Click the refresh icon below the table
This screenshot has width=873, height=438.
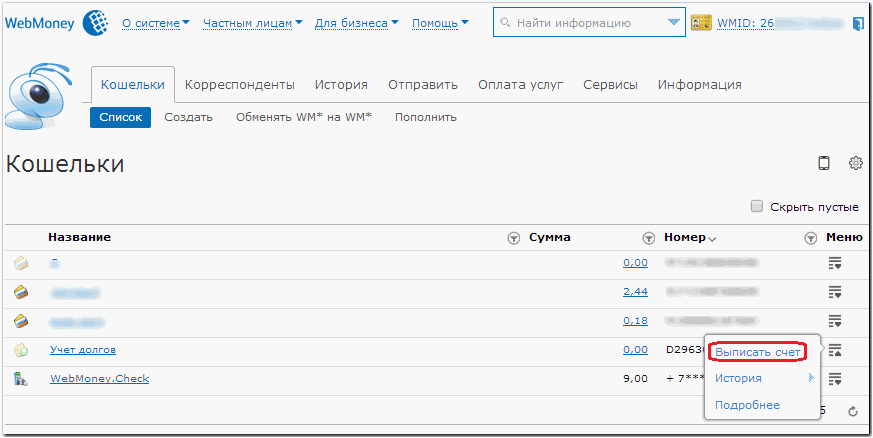point(853,411)
